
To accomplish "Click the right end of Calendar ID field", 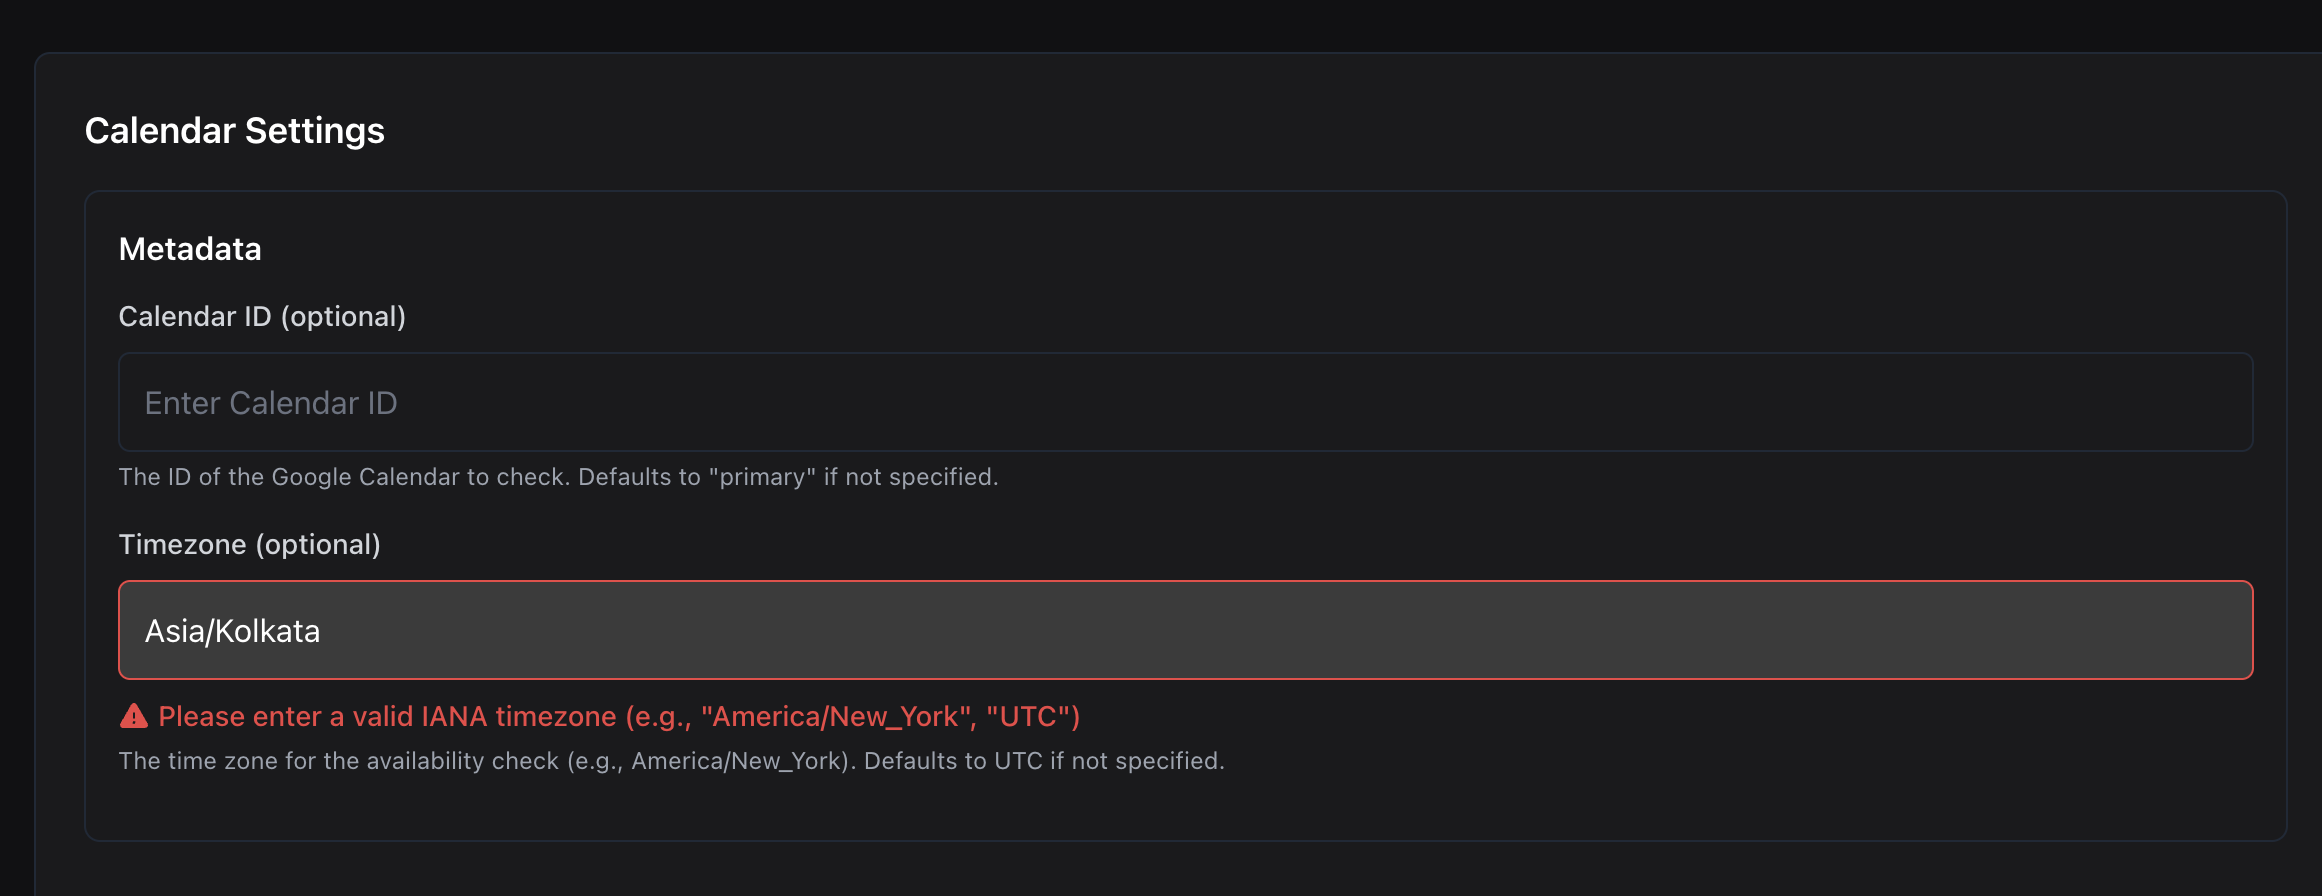I will (x=2200, y=402).
